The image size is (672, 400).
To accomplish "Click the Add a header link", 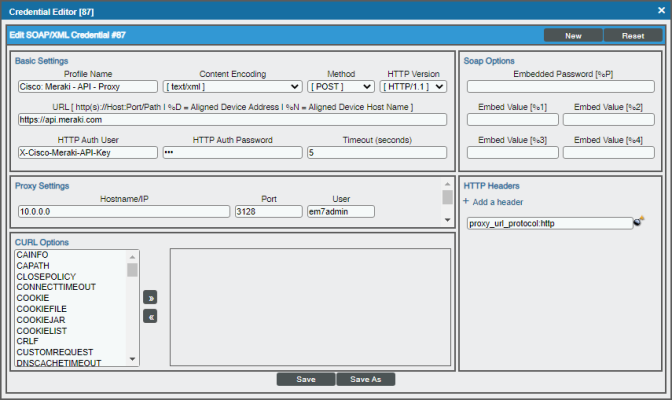I will (x=498, y=202).
